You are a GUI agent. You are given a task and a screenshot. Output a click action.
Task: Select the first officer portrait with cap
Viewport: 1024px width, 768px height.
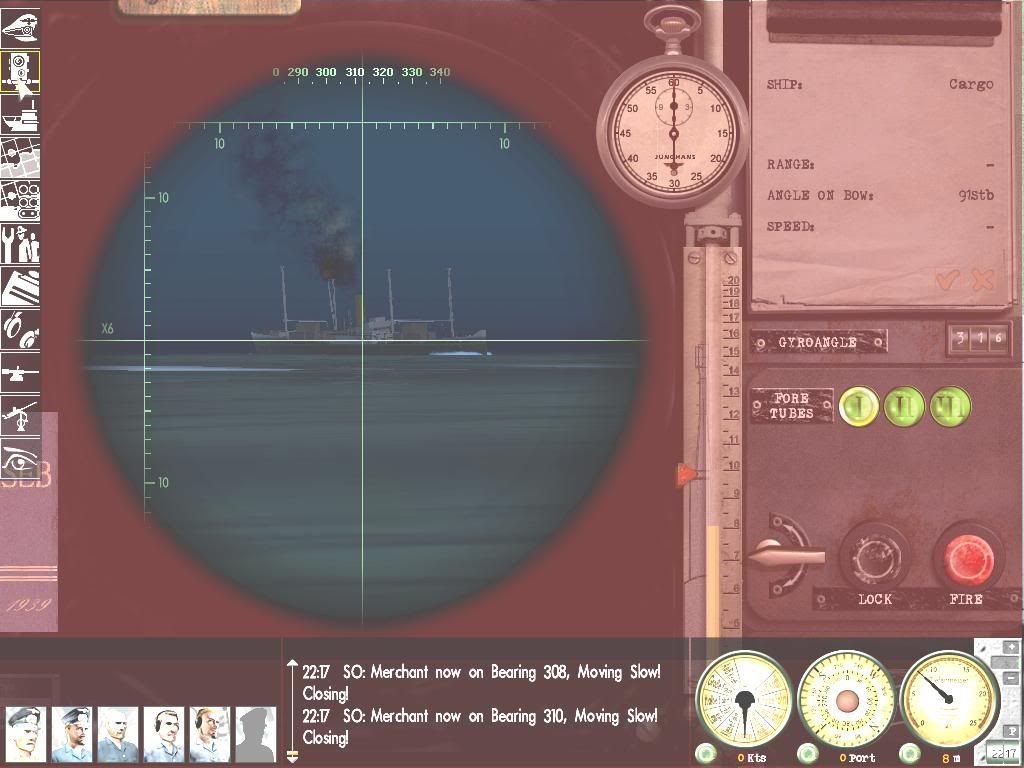25,734
